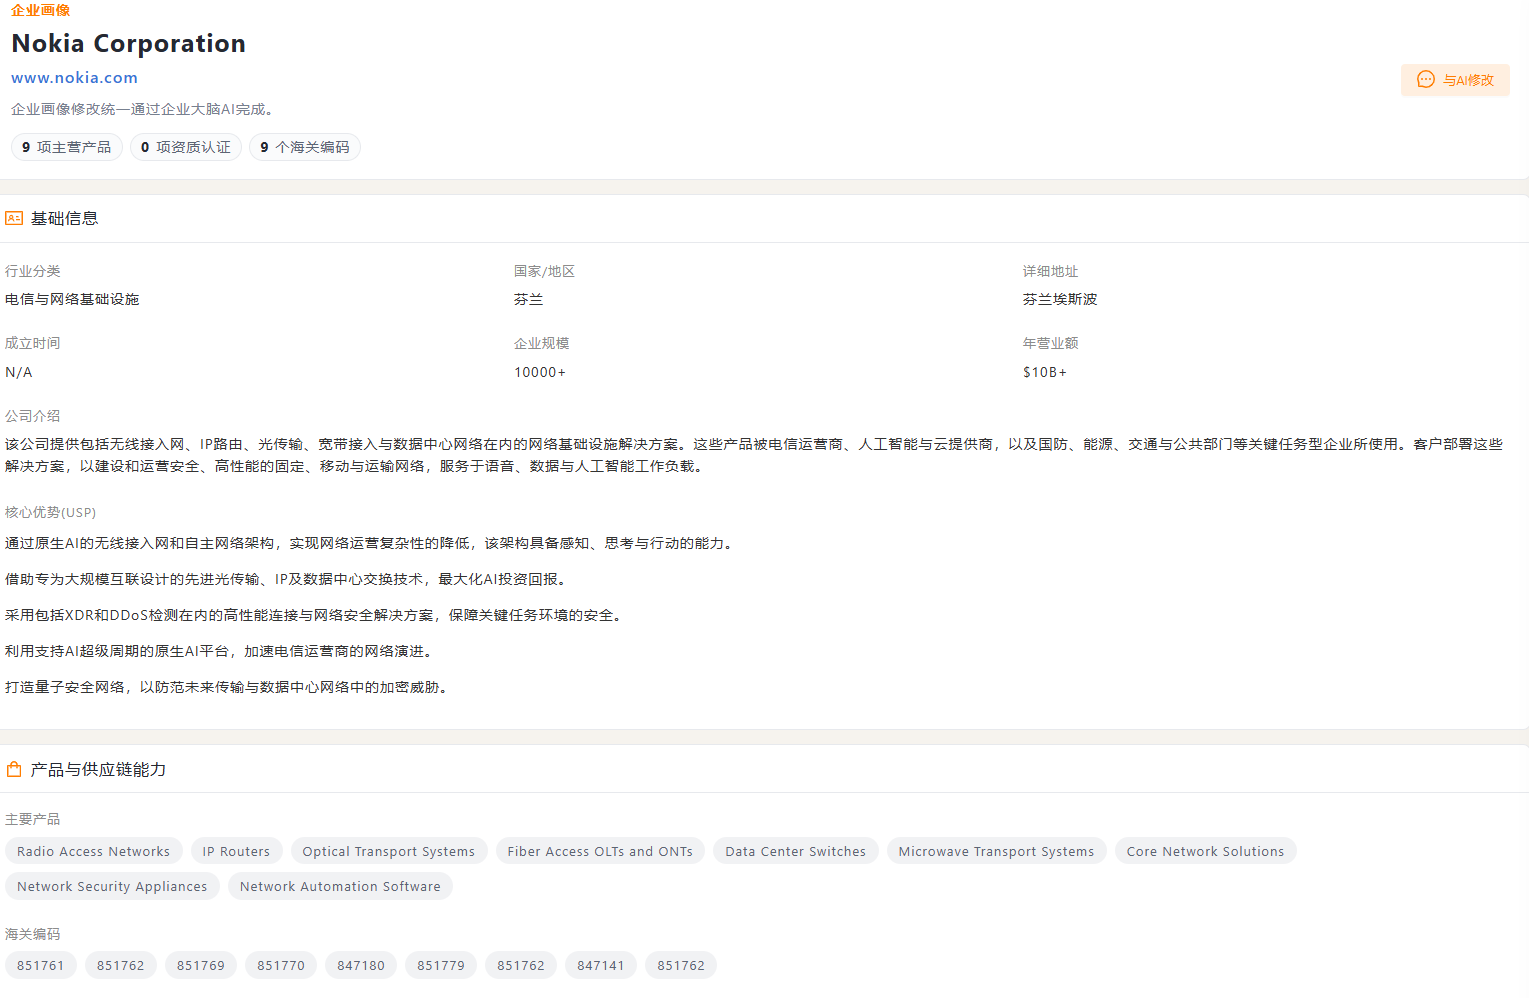Image resolution: width=1529 pixels, height=998 pixels.
Task: Click the 详细地址 field label
Action: coord(1050,271)
